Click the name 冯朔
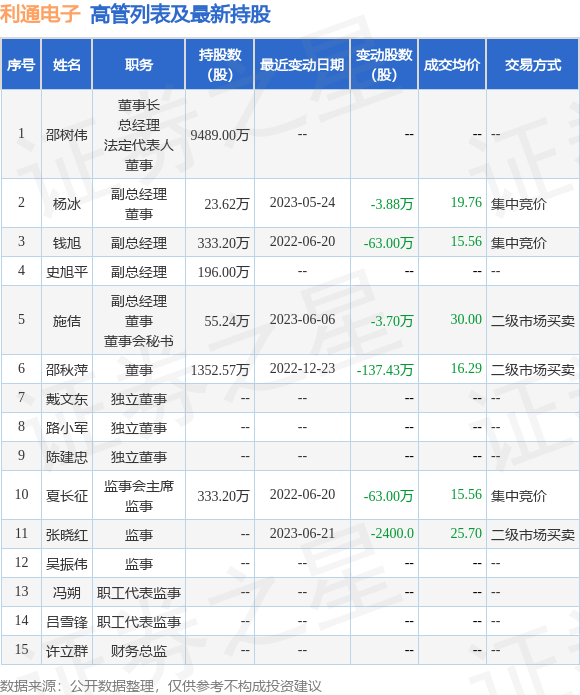 pos(66,592)
